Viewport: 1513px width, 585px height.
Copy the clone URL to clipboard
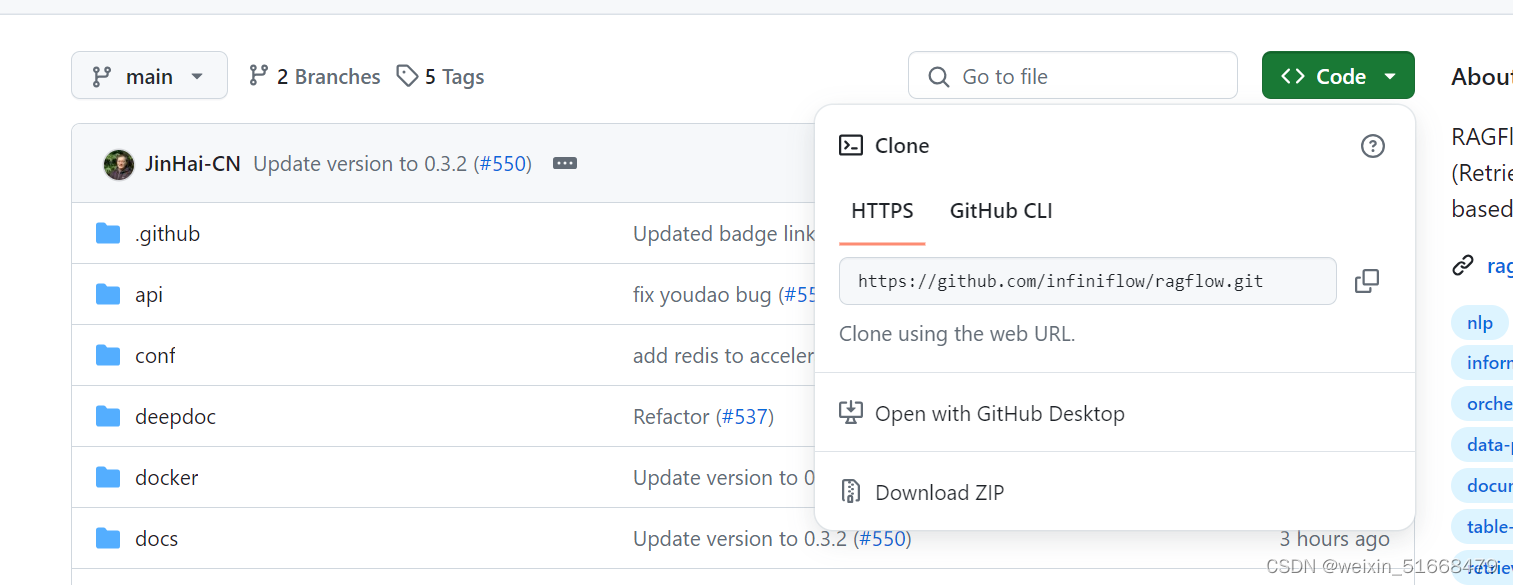tap(1367, 281)
